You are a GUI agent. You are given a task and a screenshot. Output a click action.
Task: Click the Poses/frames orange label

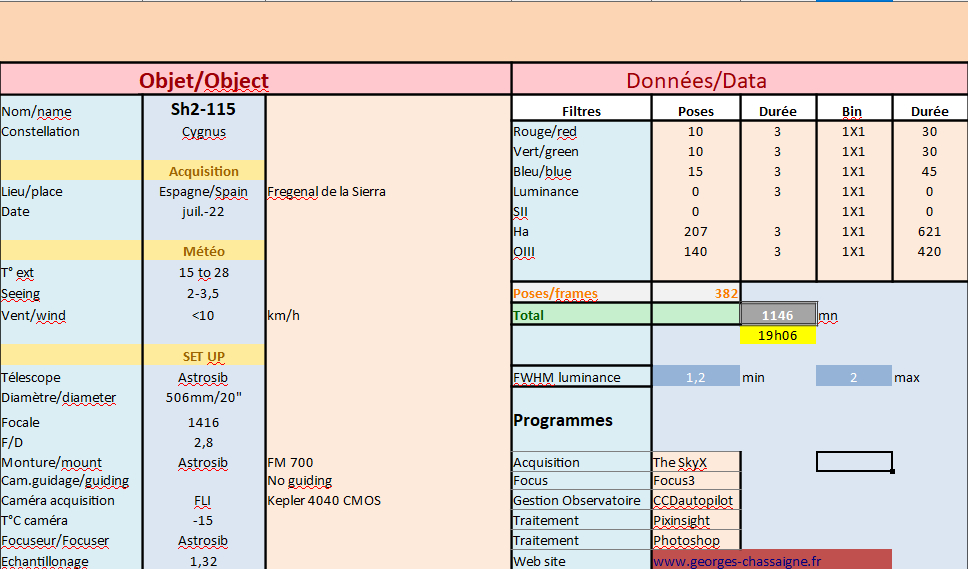[x=582, y=293]
